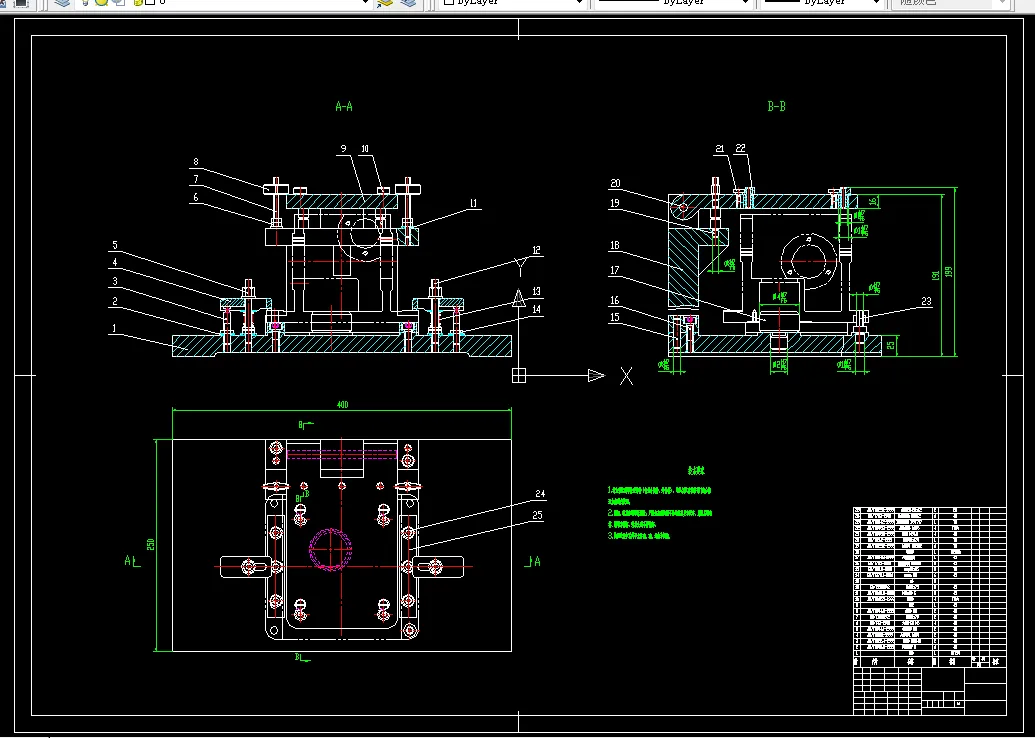Screen dimensions: 1035x738
Task: Select part balloon number 7
Action: [x=195, y=179]
